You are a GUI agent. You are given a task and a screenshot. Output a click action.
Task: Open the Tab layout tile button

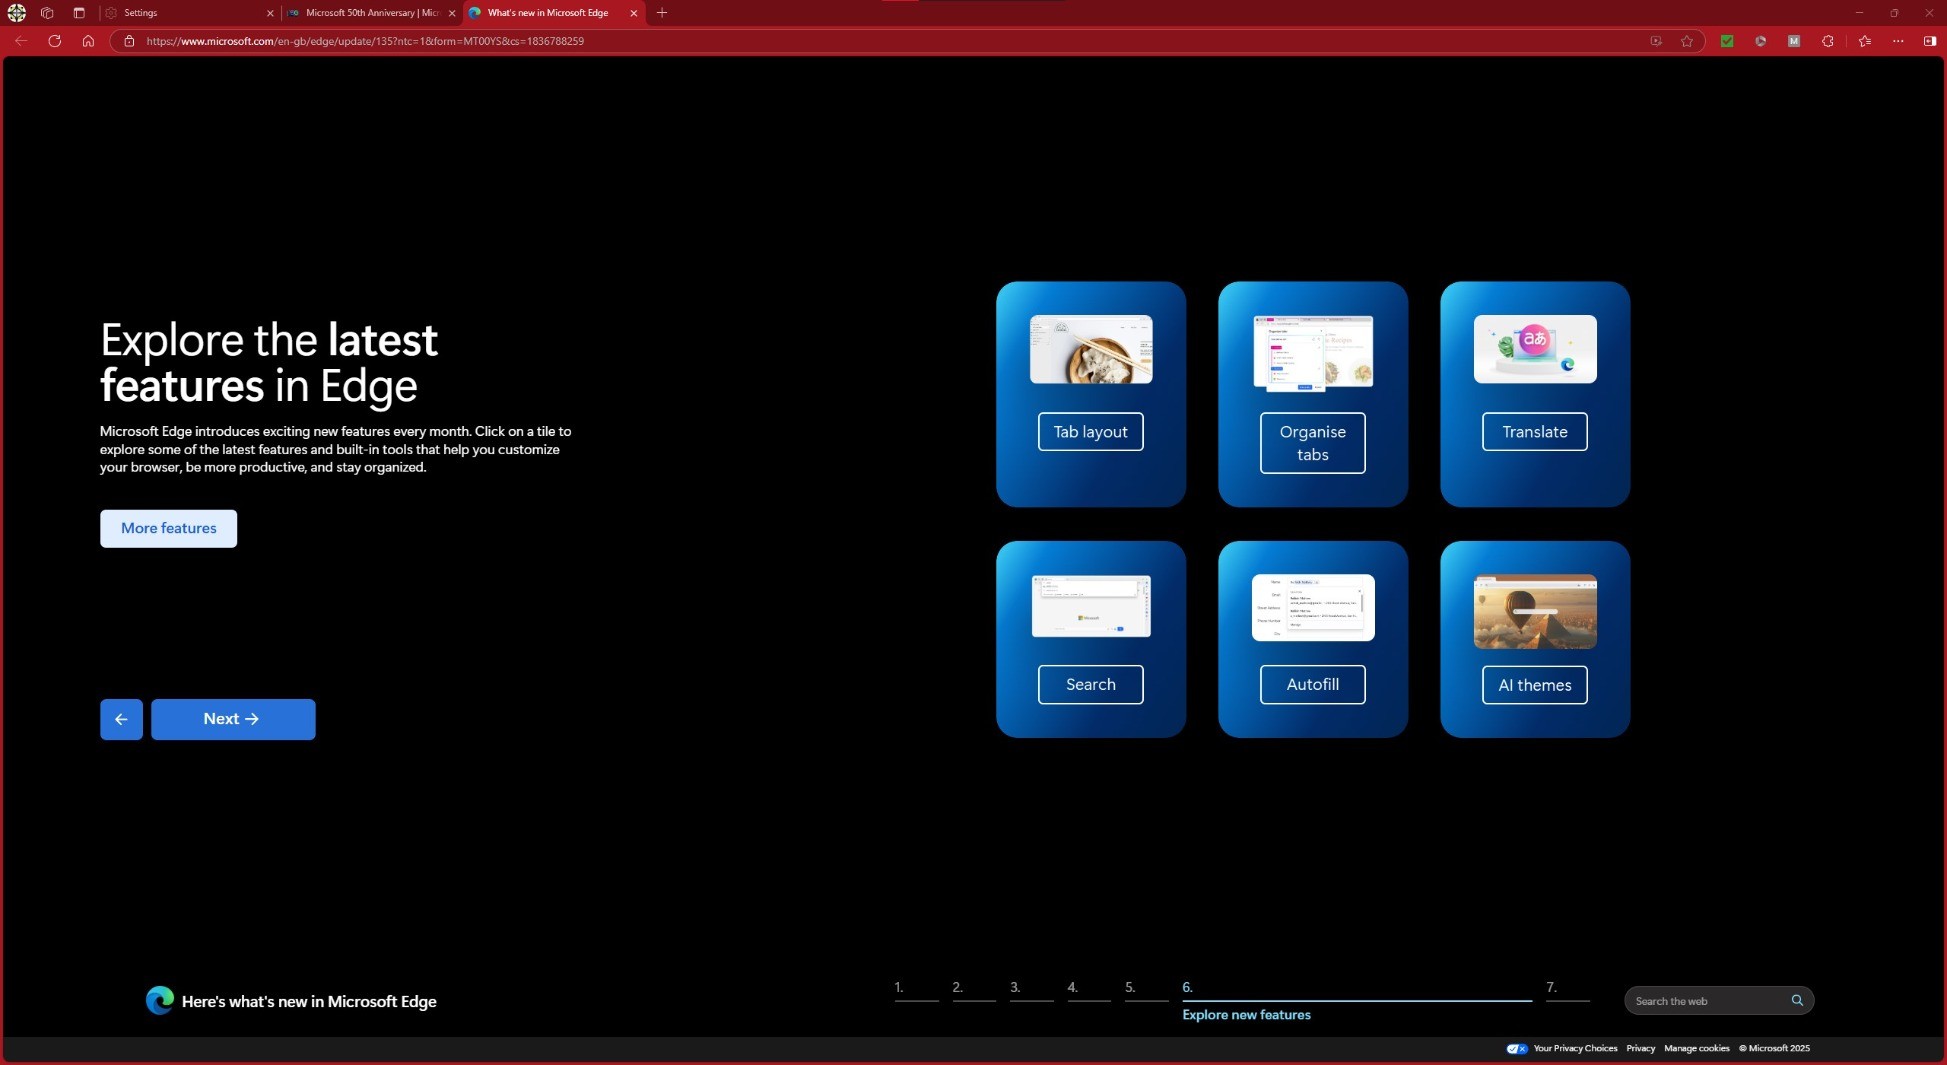[x=1090, y=432]
